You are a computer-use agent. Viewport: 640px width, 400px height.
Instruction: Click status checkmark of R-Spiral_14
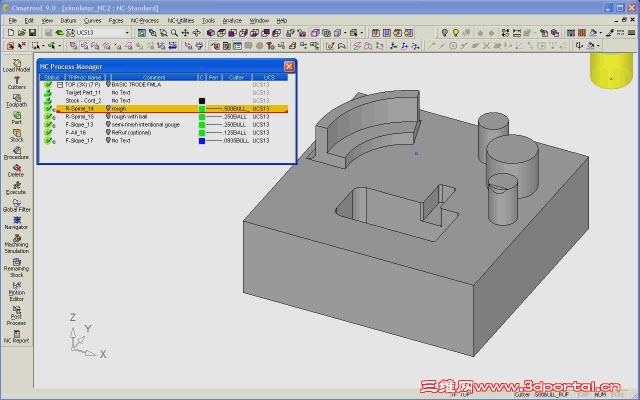pos(48,109)
